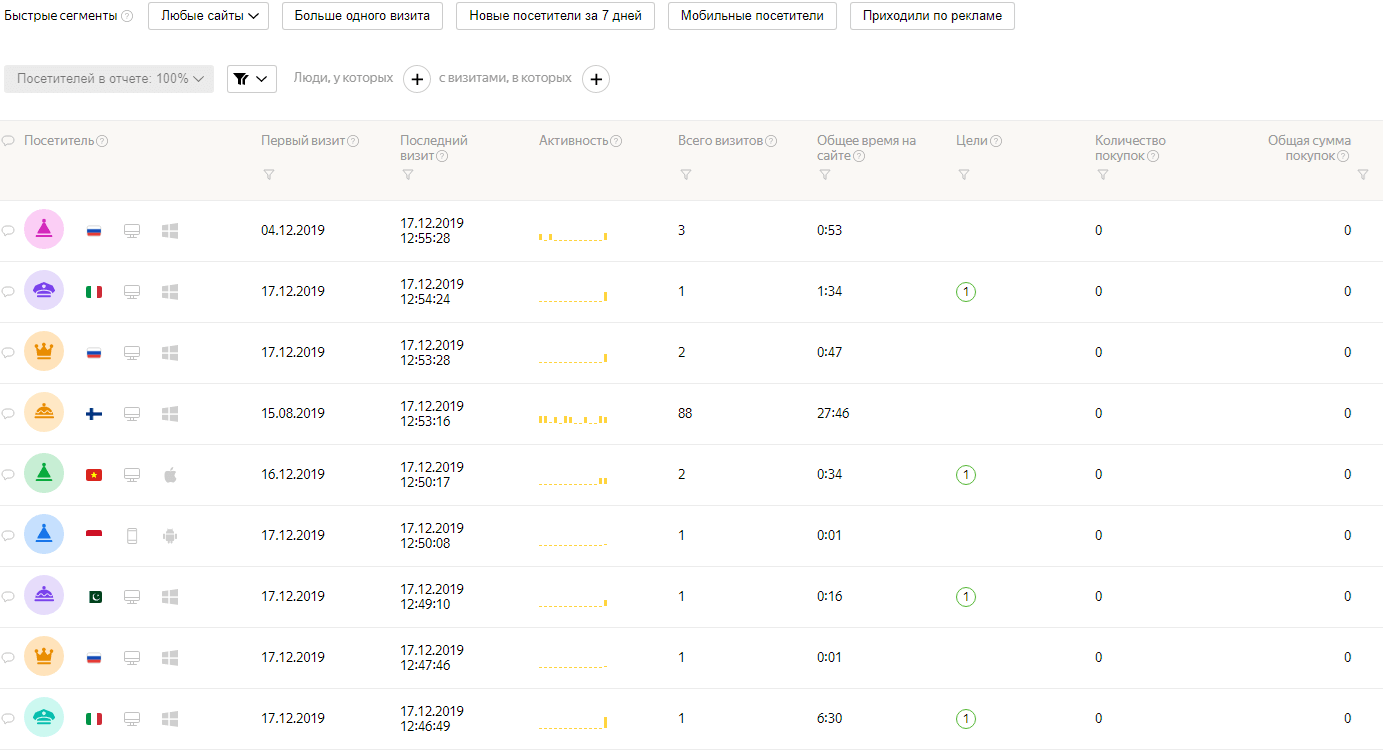The height and width of the screenshot is (754, 1383).
Task: Open help icon next to Посетитель header
Action: coord(102,141)
